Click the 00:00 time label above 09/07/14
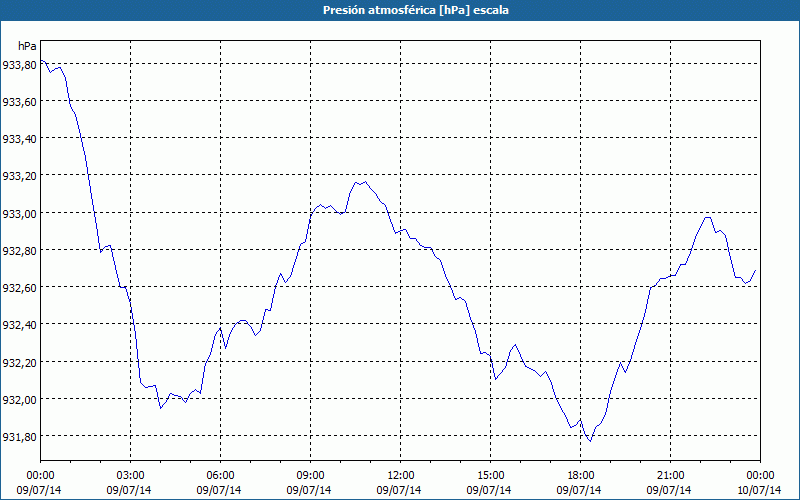Image resolution: width=800 pixels, height=500 pixels. pos(40,476)
